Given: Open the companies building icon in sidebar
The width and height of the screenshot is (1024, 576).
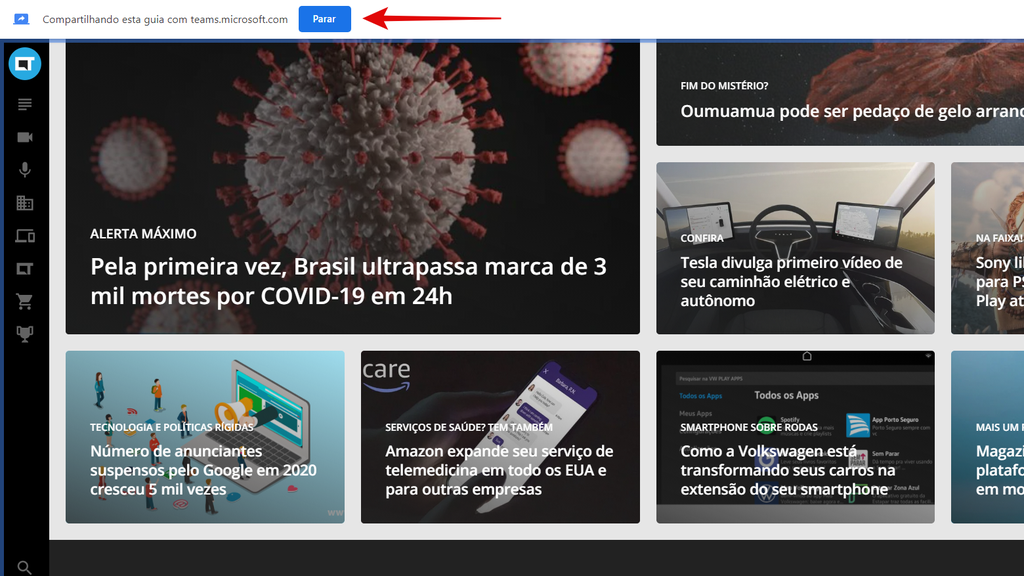Looking at the screenshot, I should [25, 203].
